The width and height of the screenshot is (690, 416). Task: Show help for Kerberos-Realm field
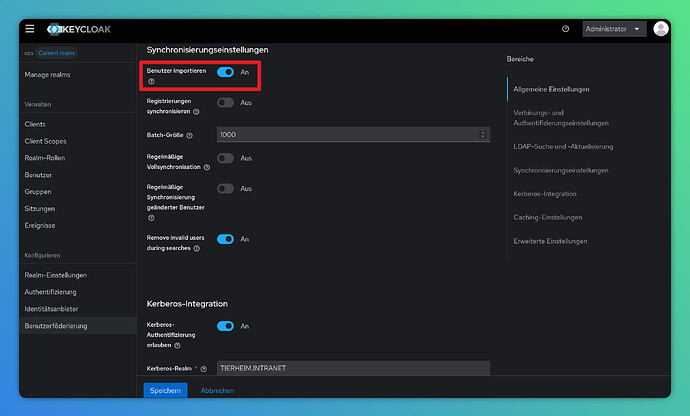point(203,369)
